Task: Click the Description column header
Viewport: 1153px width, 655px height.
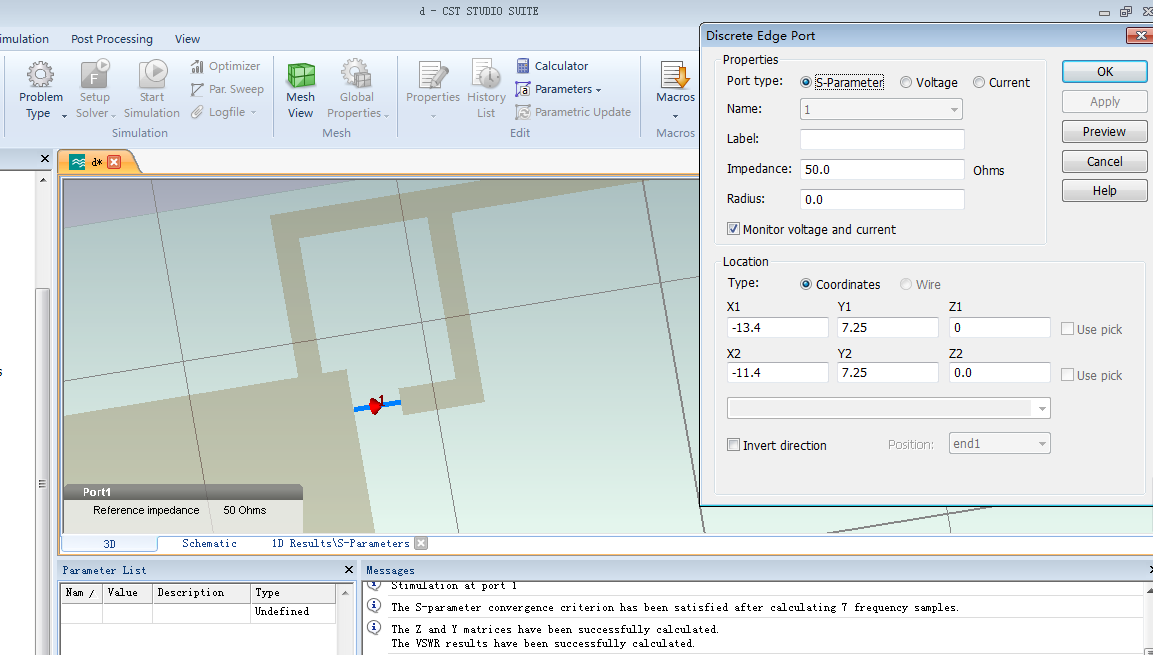Action: (201, 593)
